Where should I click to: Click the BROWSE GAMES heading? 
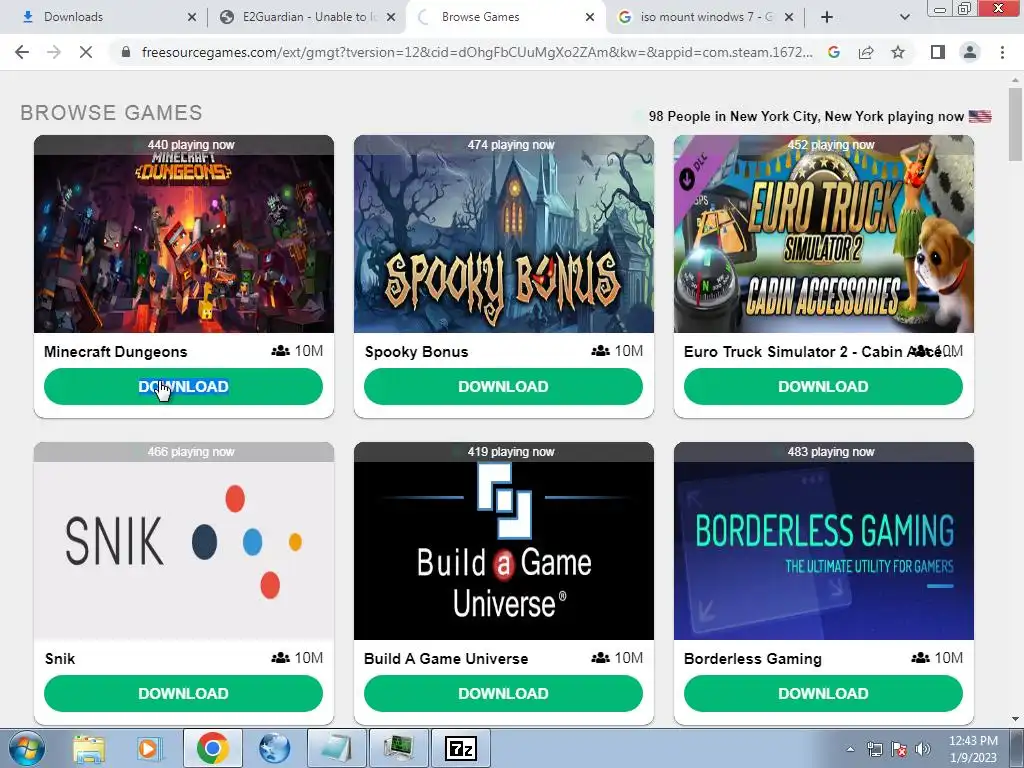click(112, 113)
